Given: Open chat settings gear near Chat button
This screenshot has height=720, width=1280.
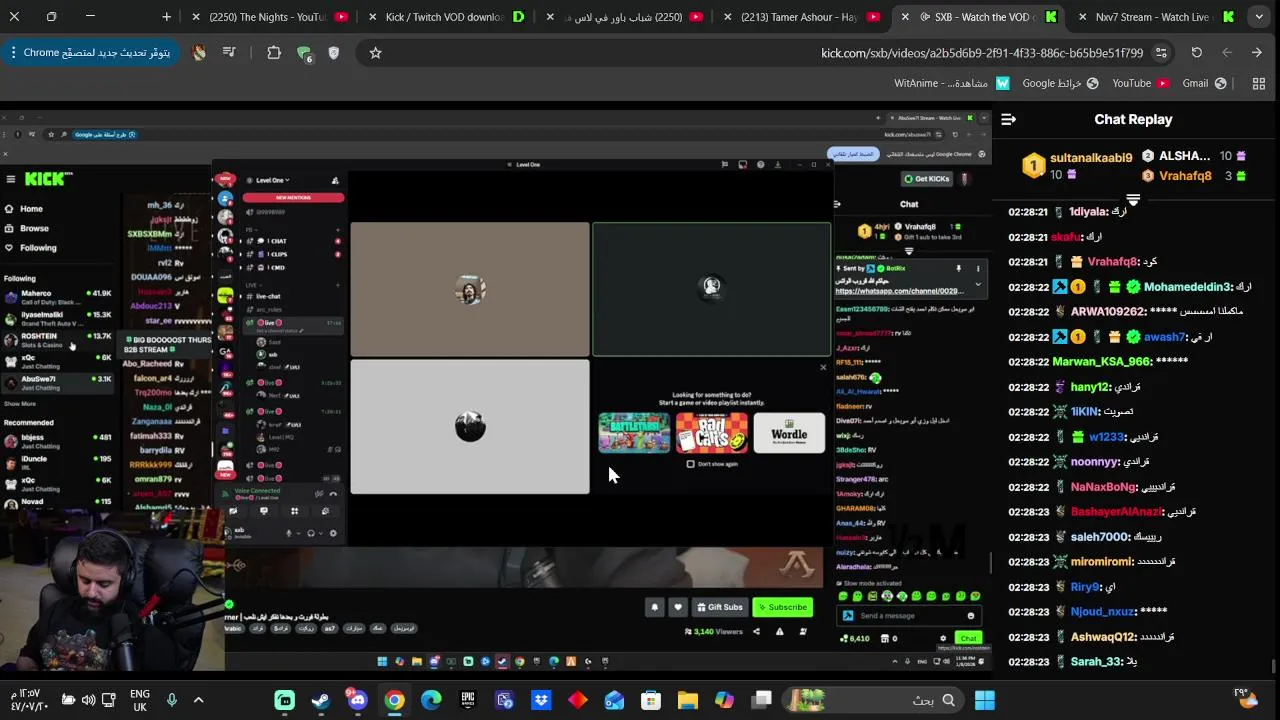Looking at the screenshot, I should coord(942,638).
